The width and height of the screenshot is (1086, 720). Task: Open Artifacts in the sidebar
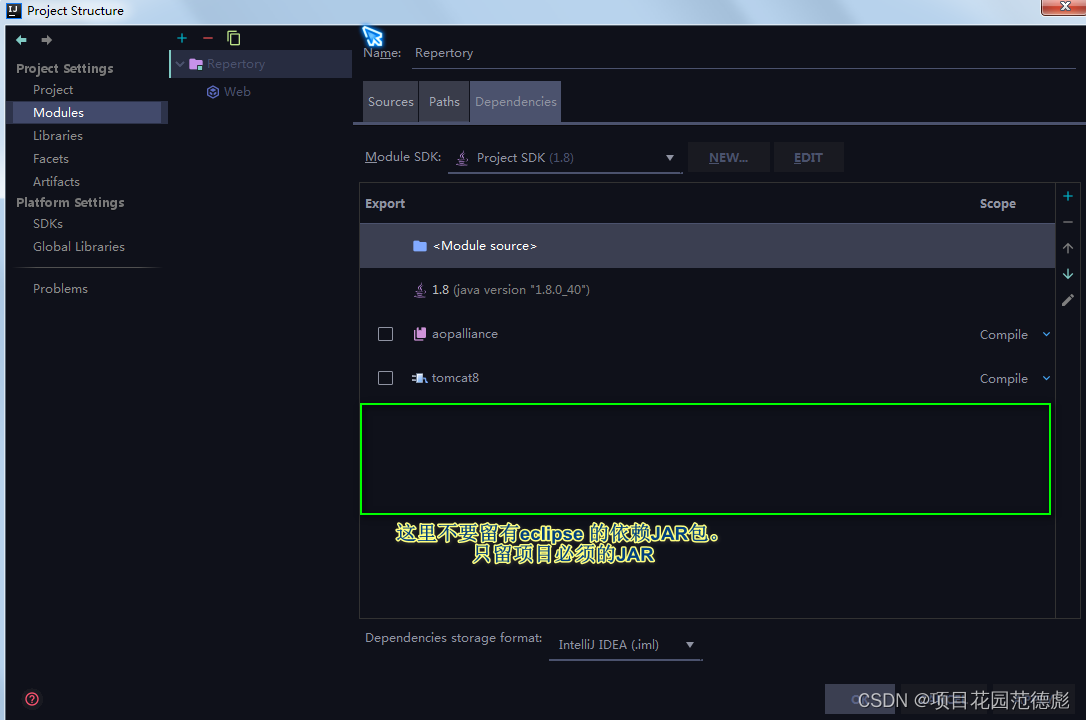point(56,181)
